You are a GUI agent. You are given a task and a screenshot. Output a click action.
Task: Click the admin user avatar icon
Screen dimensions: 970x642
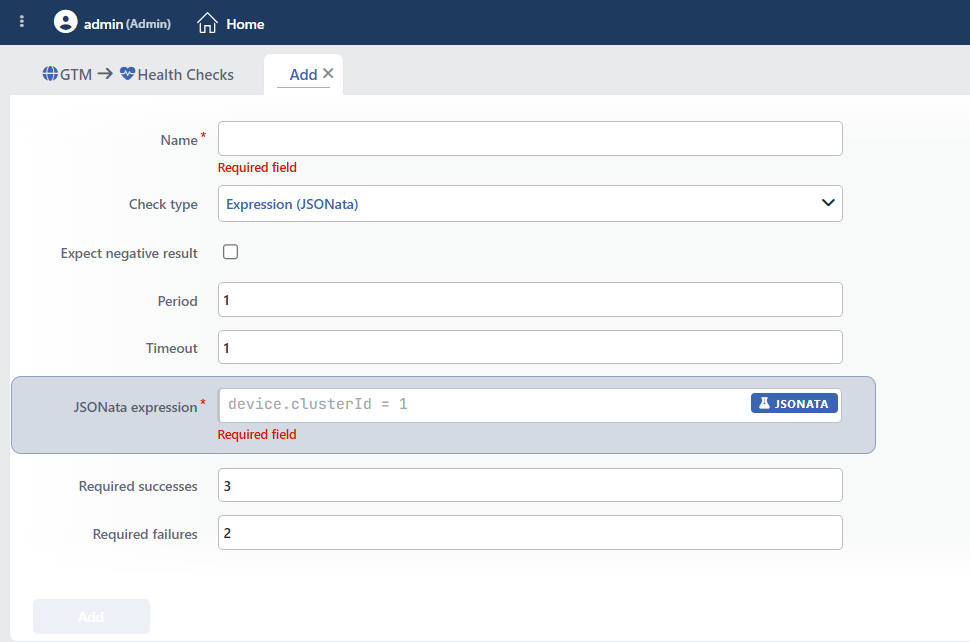66,22
